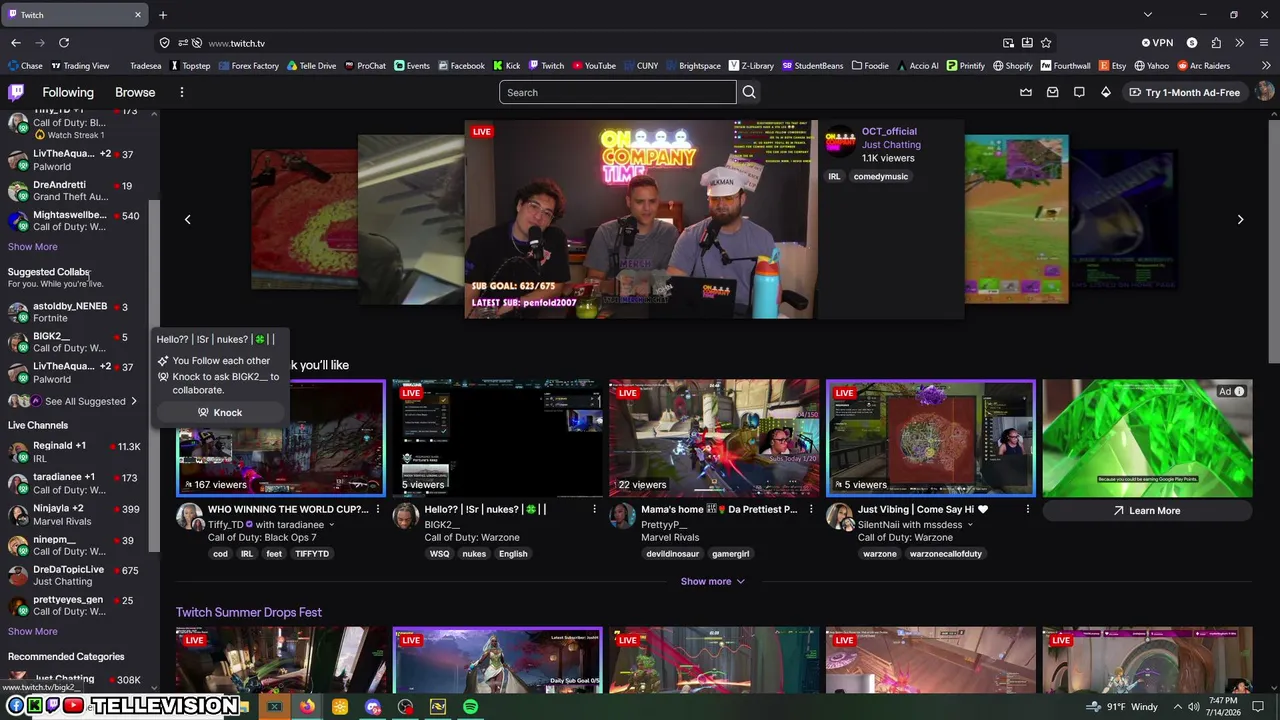Screen dimensions: 1280x720
Task: Select the Twitch browser tab
Action: [x=75, y=15]
